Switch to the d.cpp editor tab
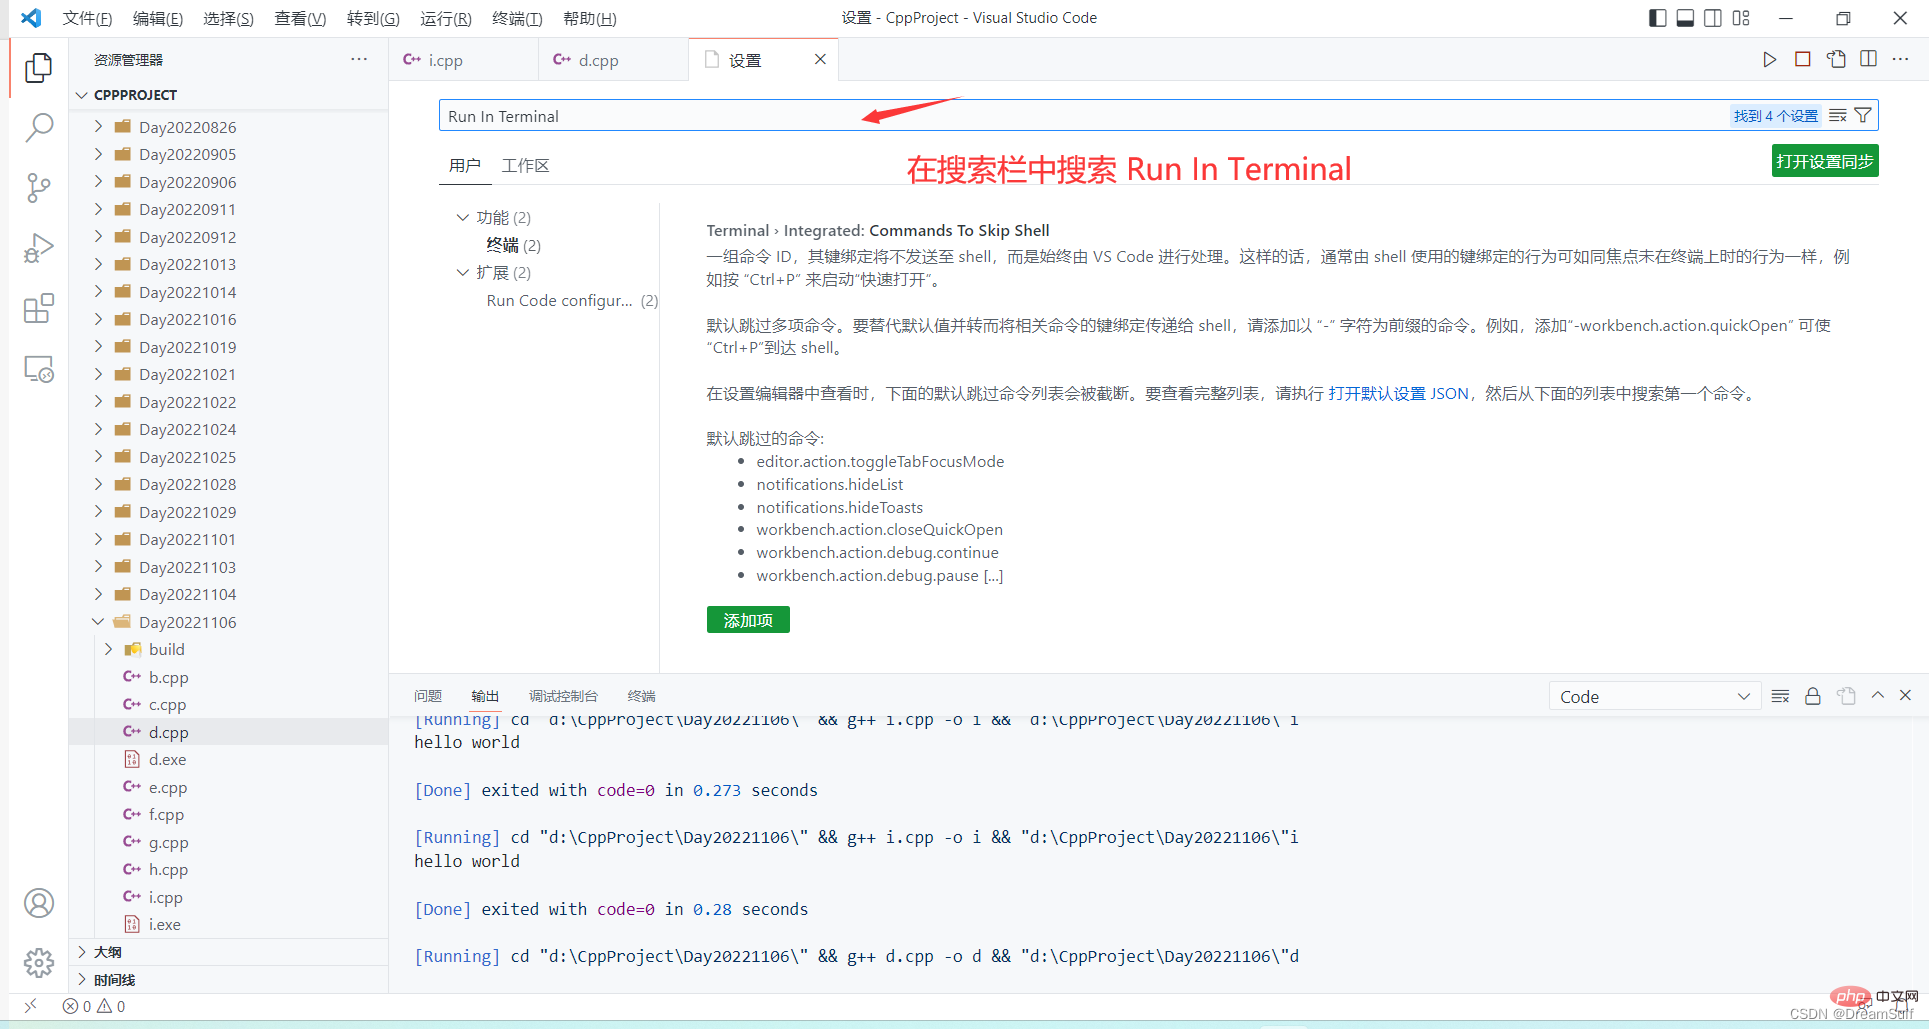1929x1029 pixels. pos(598,60)
